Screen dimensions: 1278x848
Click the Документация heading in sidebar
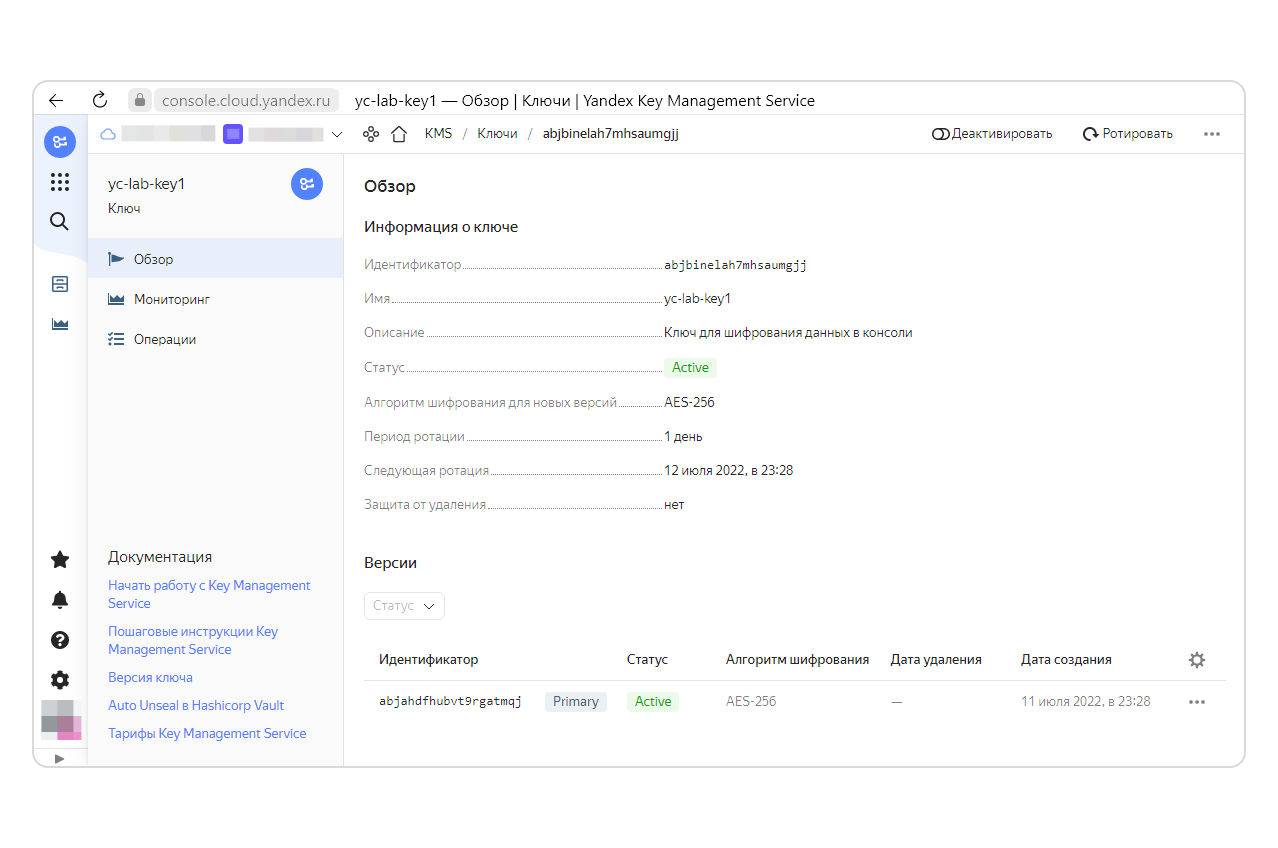160,557
